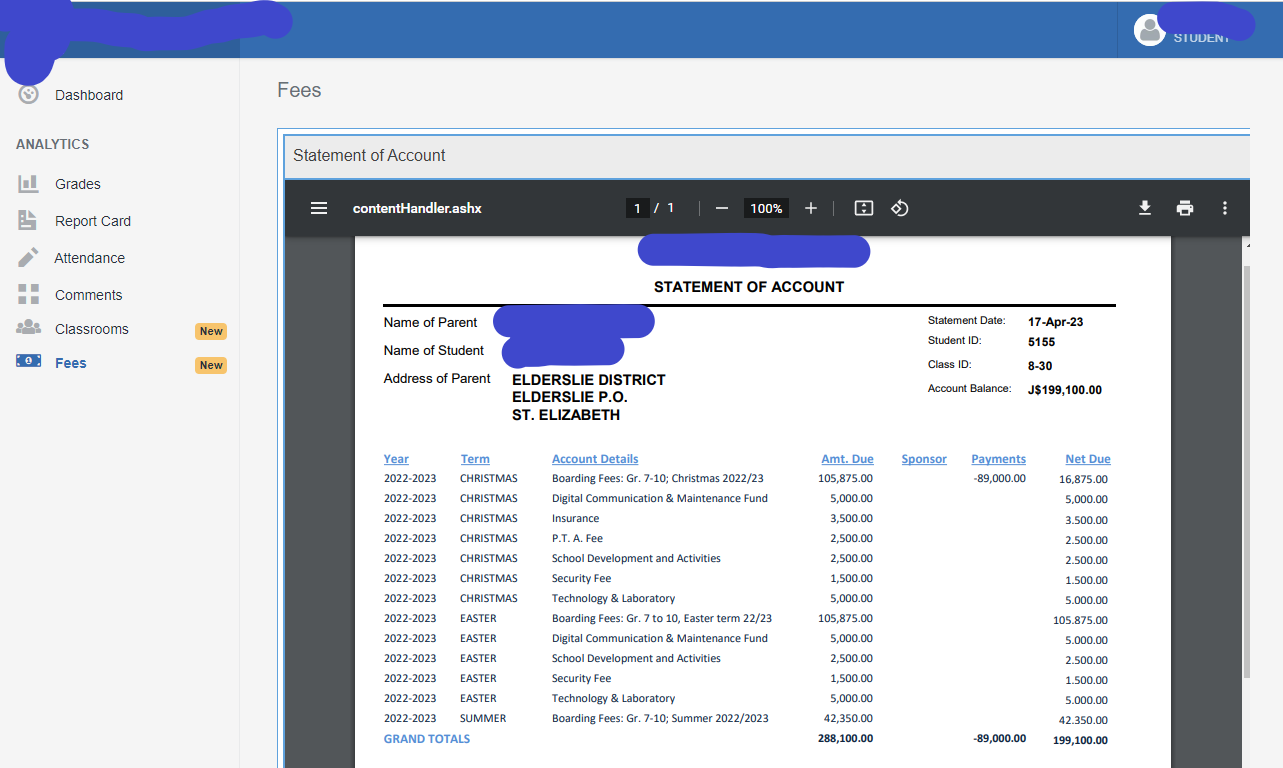Click the GRAND TOTALS label
This screenshot has width=1283, height=768.
pos(427,739)
